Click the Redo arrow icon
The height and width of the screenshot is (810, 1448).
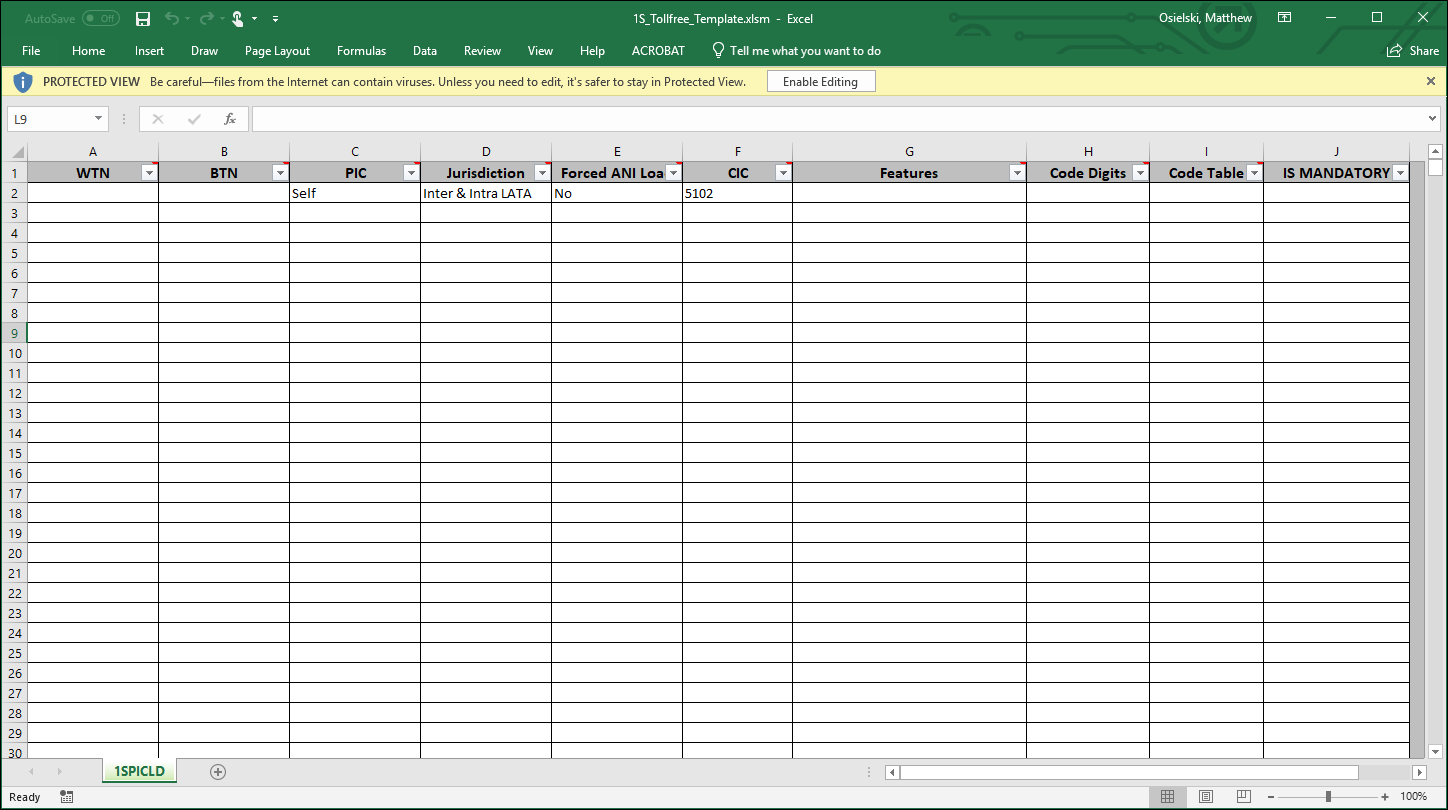[205, 19]
